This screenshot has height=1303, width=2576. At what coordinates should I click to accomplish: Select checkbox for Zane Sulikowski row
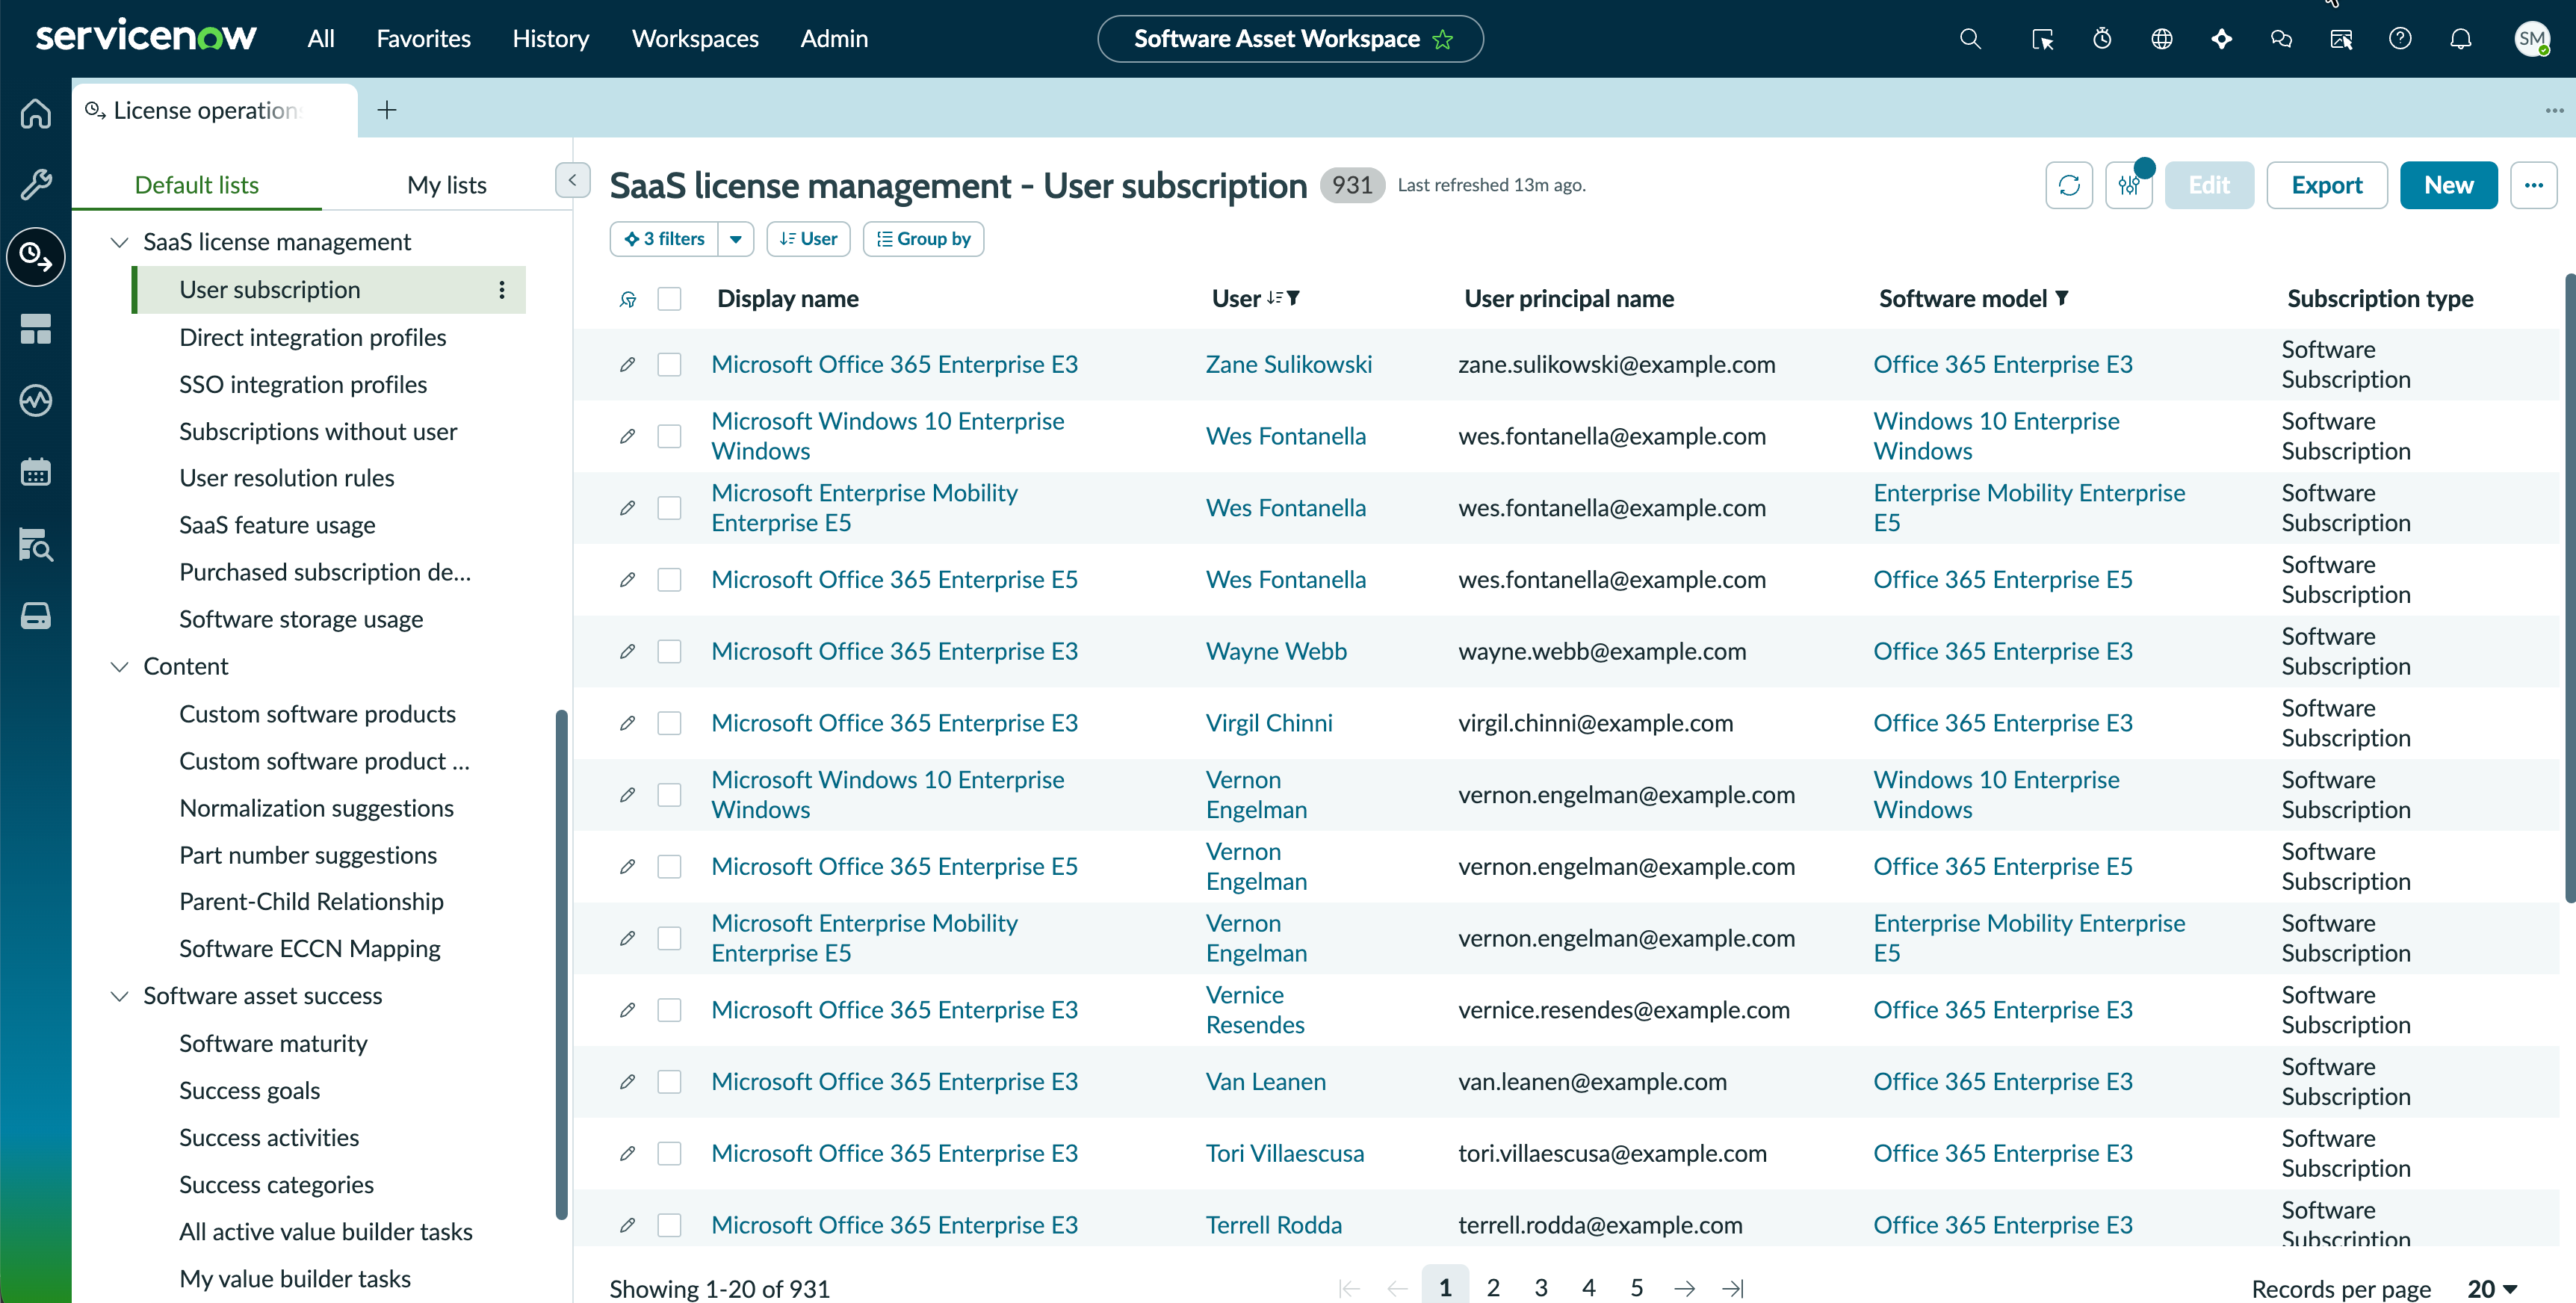tap(669, 364)
